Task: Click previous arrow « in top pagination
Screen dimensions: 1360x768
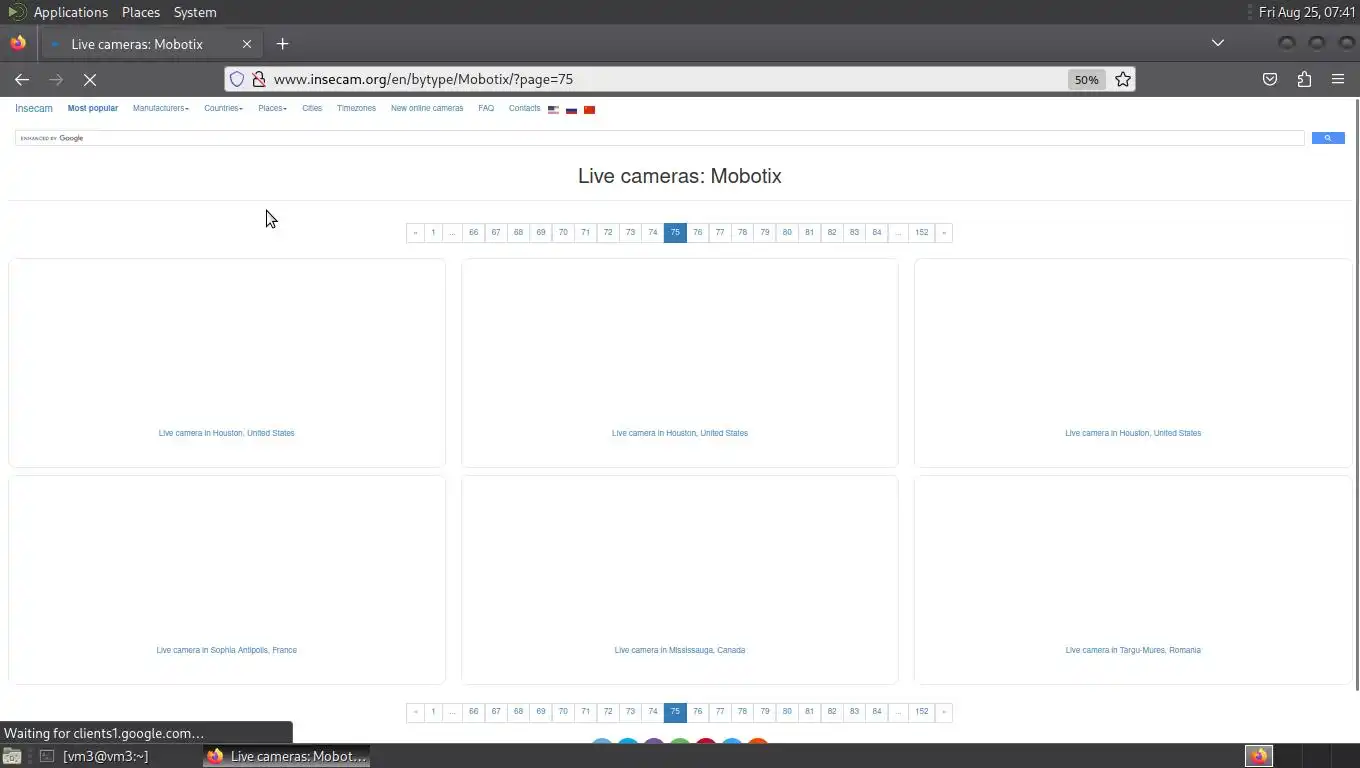Action: pyautogui.click(x=415, y=233)
